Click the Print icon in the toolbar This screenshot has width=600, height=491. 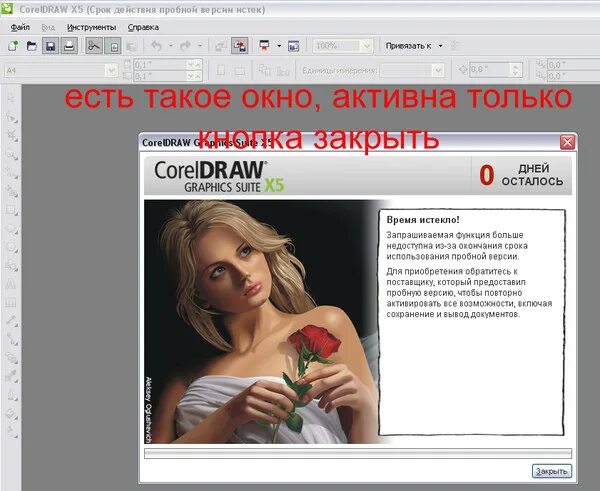click(x=69, y=46)
